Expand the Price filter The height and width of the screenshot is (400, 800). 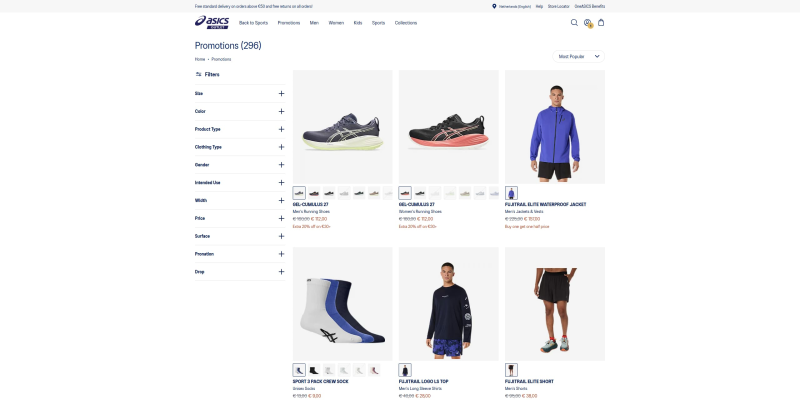point(240,218)
